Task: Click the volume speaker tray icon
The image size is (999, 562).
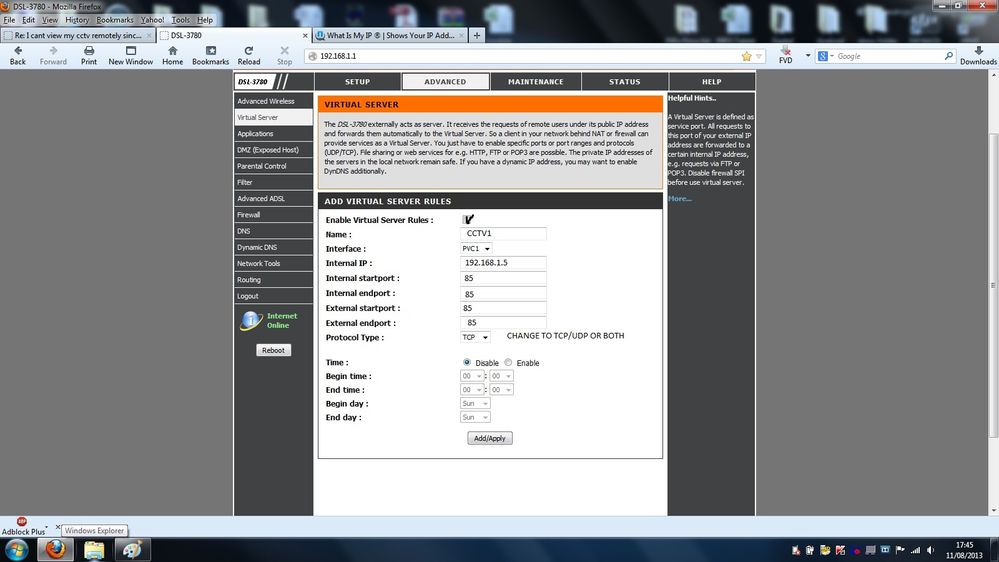Action: click(931, 550)
